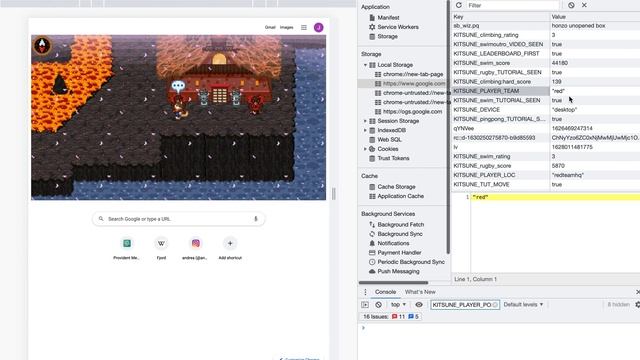Open Push Messaging cloud icon

tap(372, 271)
